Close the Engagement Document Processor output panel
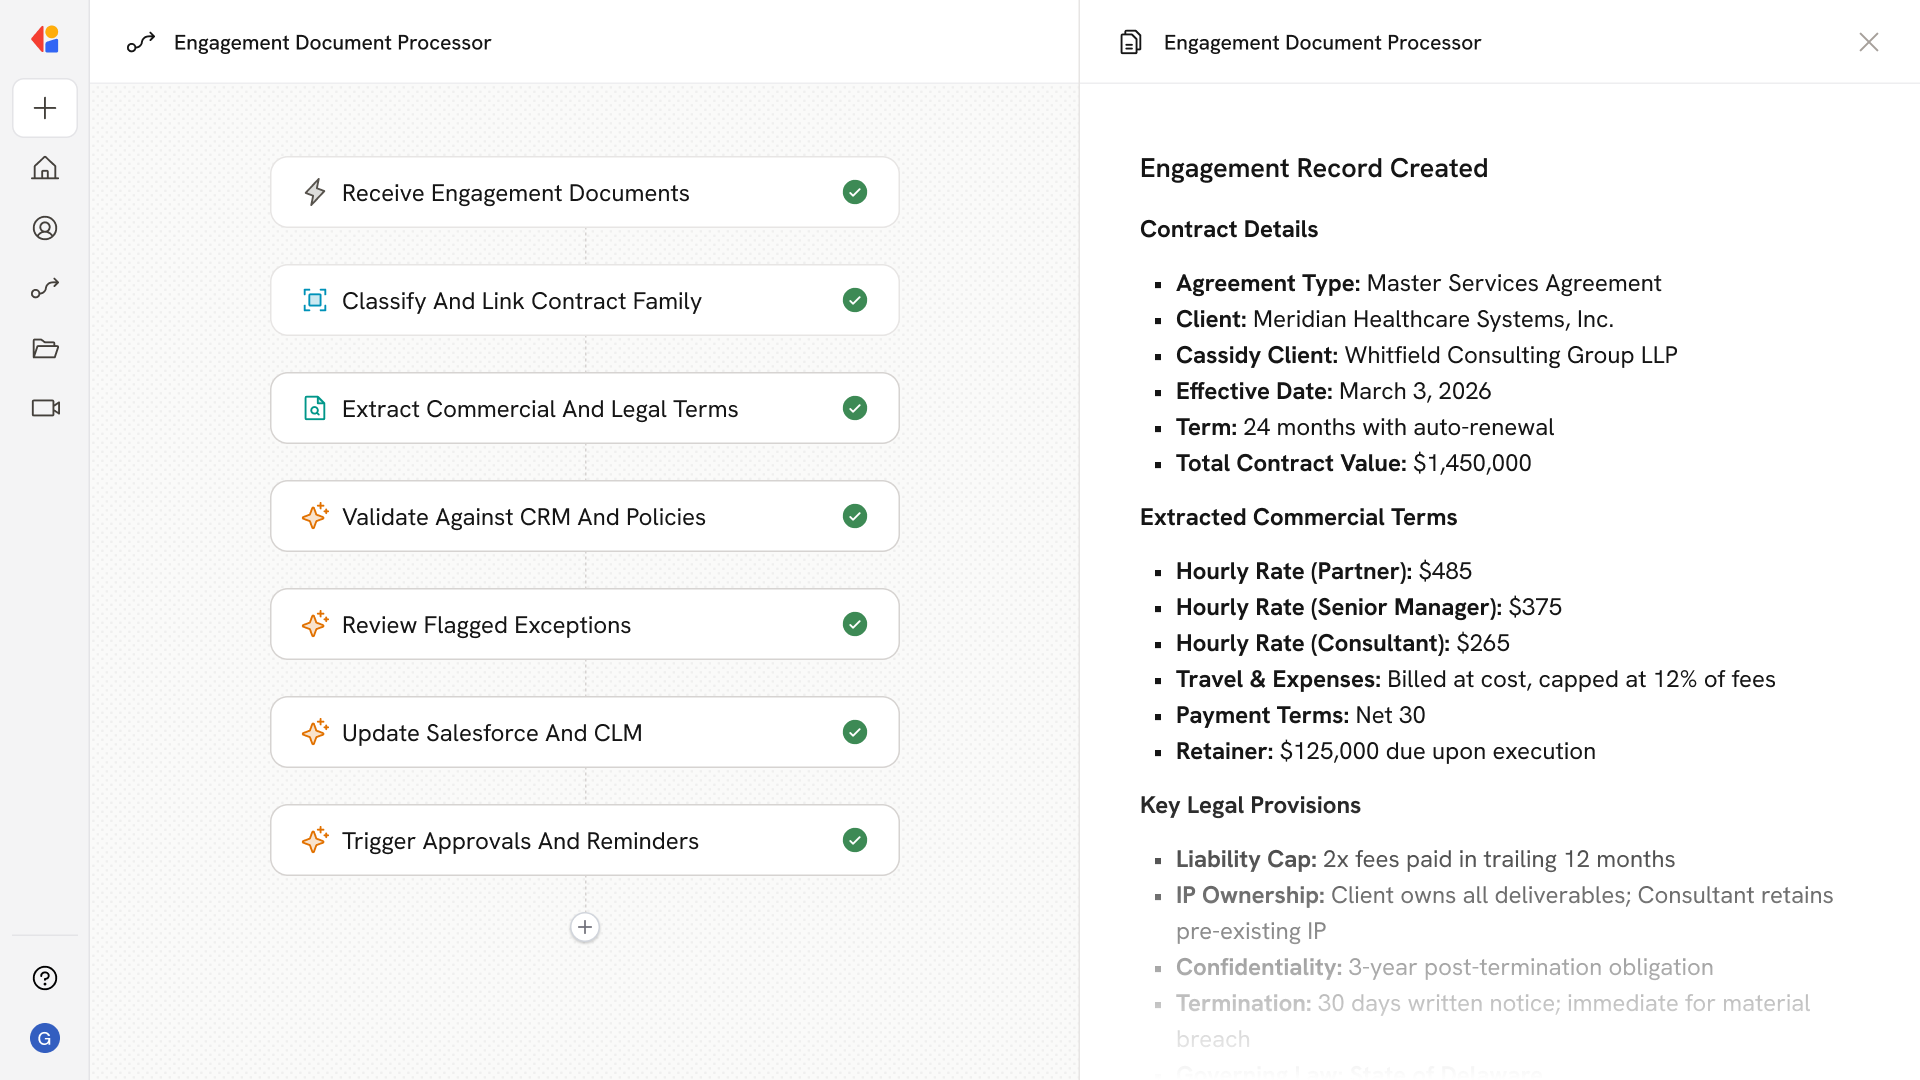 pyautogui.click(x=1868, y=42)
